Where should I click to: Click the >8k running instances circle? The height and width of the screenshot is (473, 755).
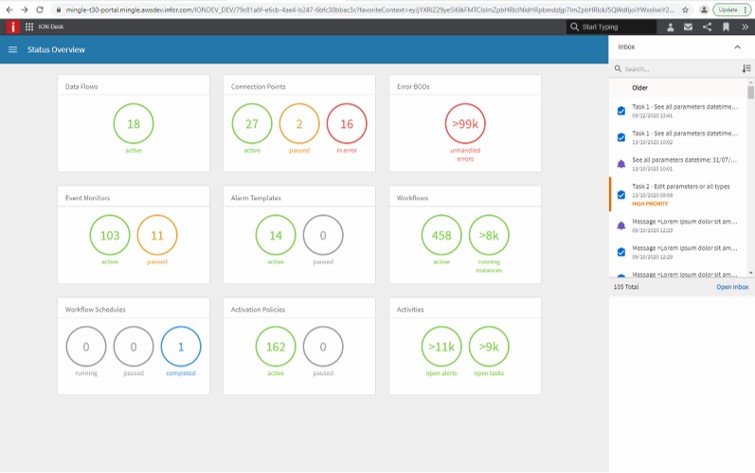(x=489, y=235)
